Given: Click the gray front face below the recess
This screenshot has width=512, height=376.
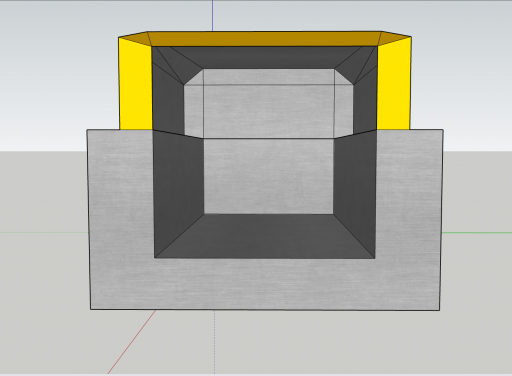Looking at the screenshot, I should point(265,284).
